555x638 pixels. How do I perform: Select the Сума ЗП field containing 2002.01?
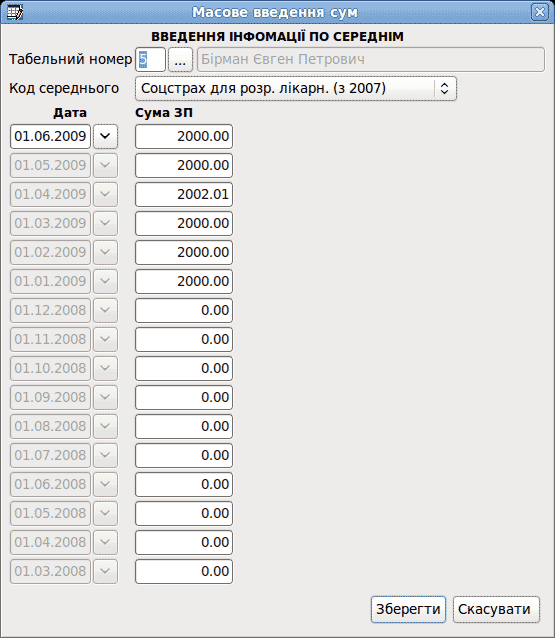[184, 194]
